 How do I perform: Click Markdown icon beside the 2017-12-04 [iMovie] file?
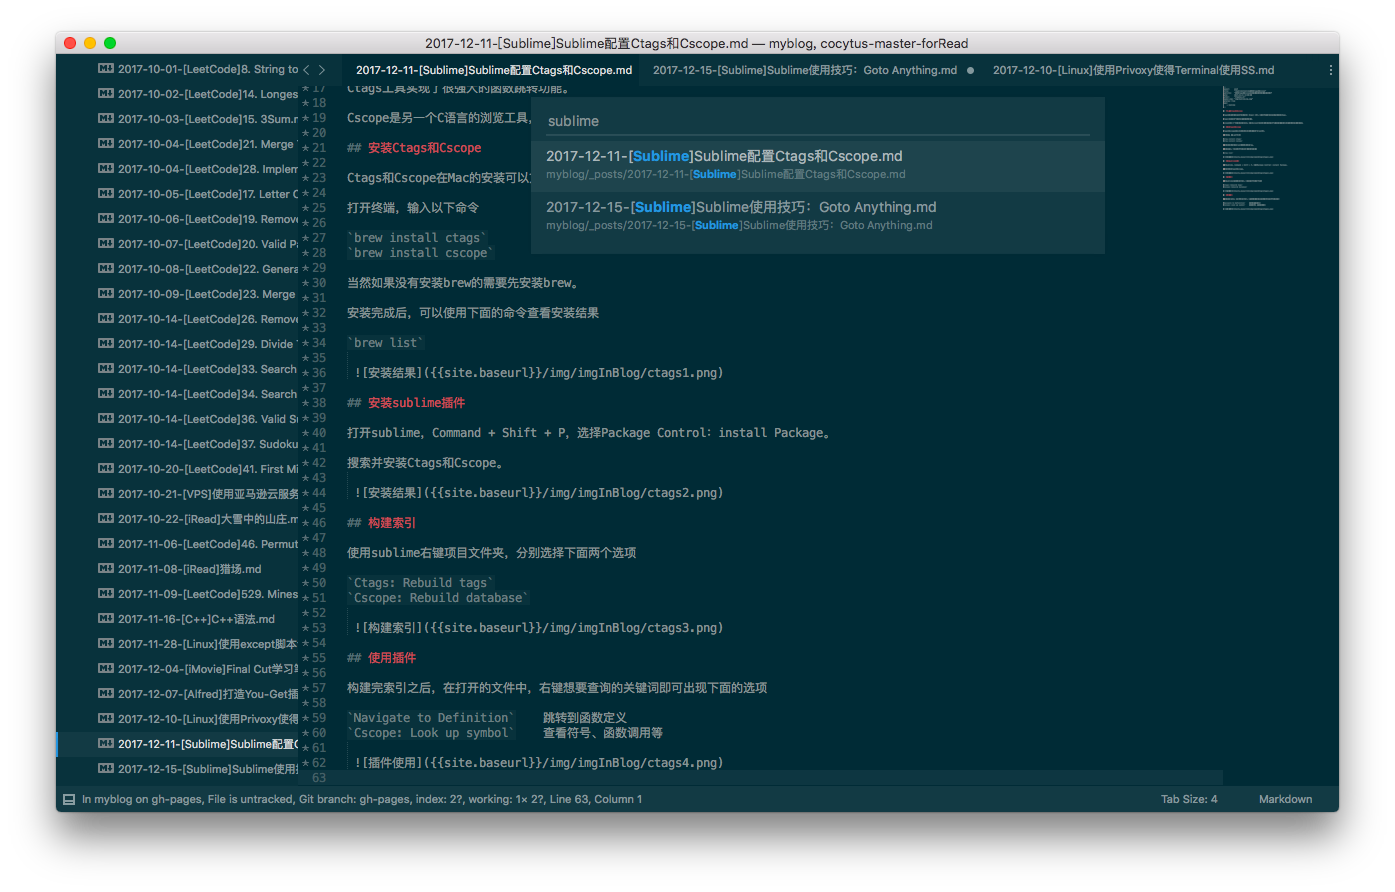pos(106,669)
